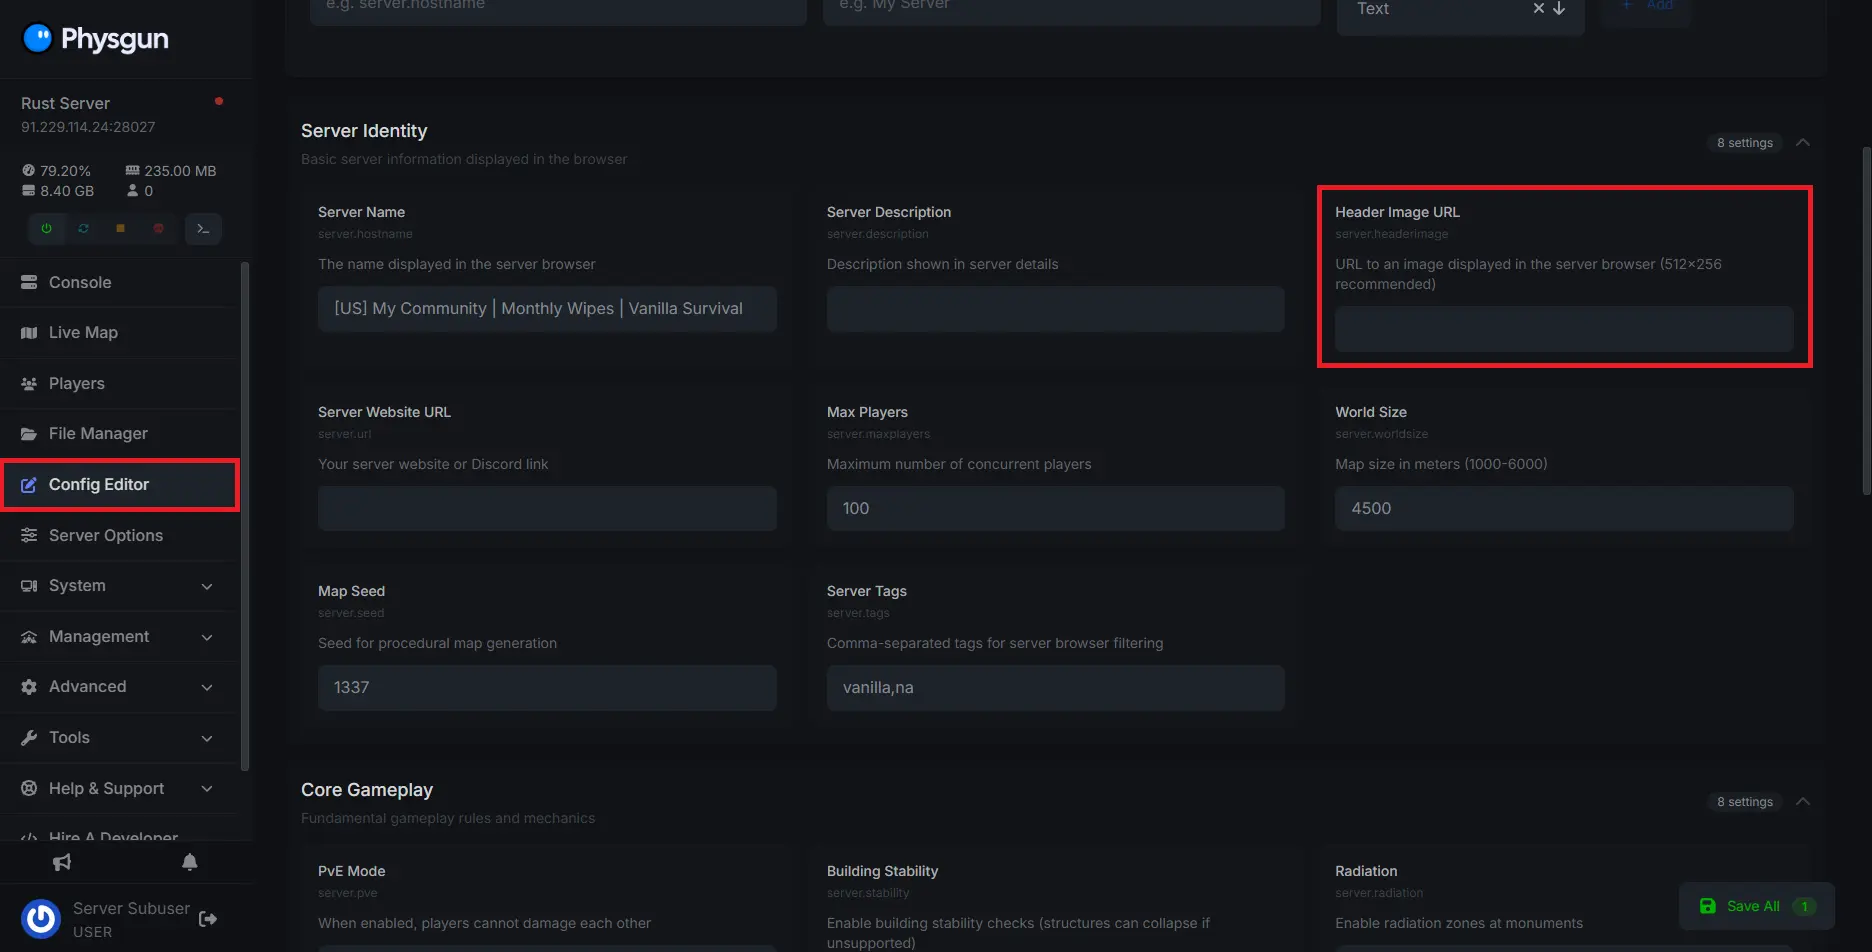Open announcements via the megaphone icon

click(x=62, y=862)
